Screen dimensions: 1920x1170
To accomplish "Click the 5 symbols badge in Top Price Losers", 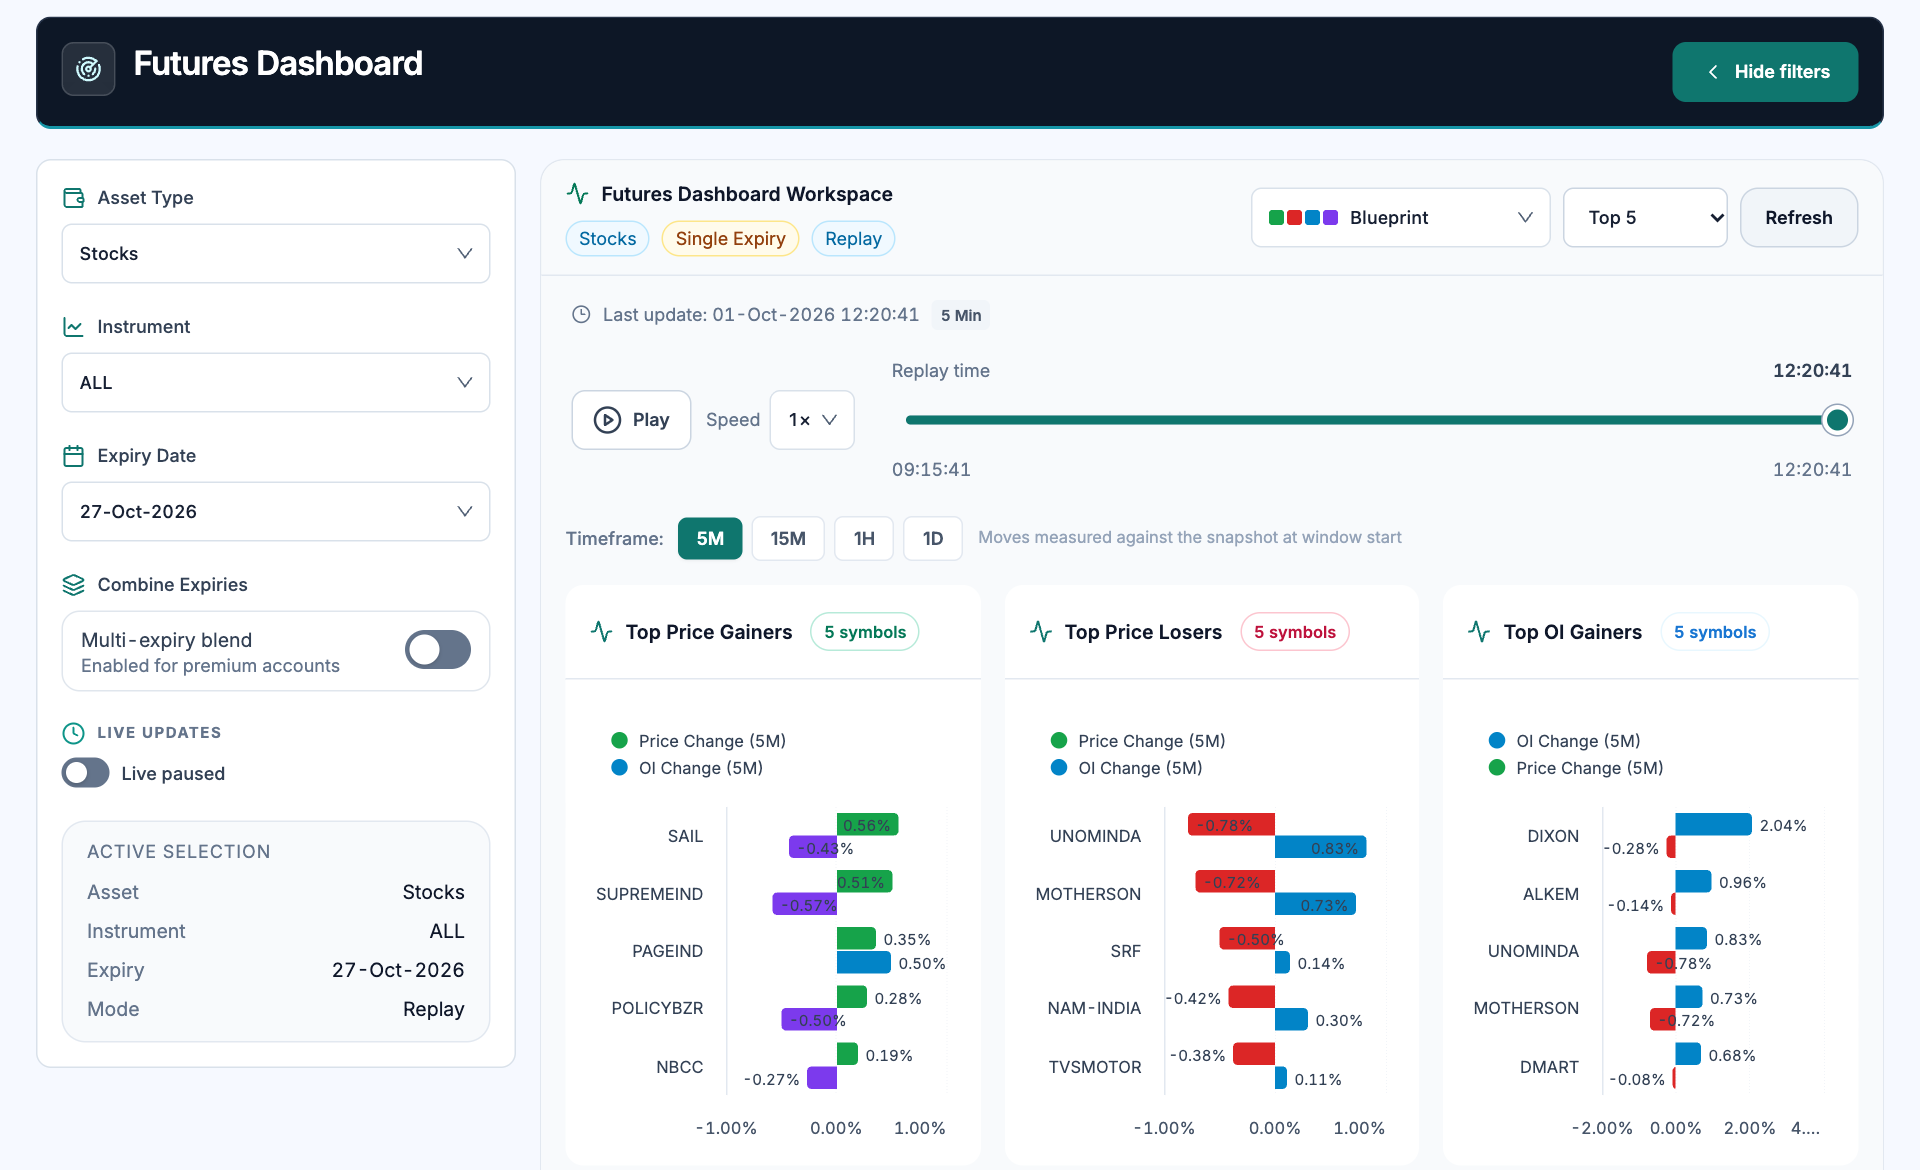I will 1295,632.
